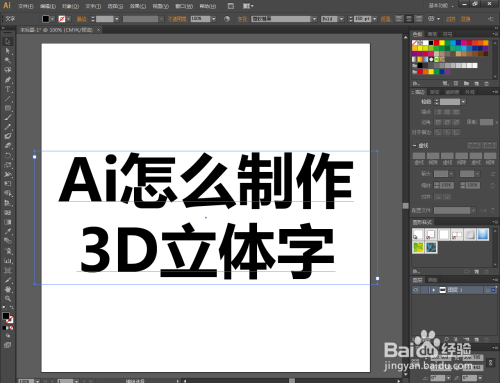The image size is (500, 383).
Task: Choose the right paragraph align button
Action: [x=419, y=19]
